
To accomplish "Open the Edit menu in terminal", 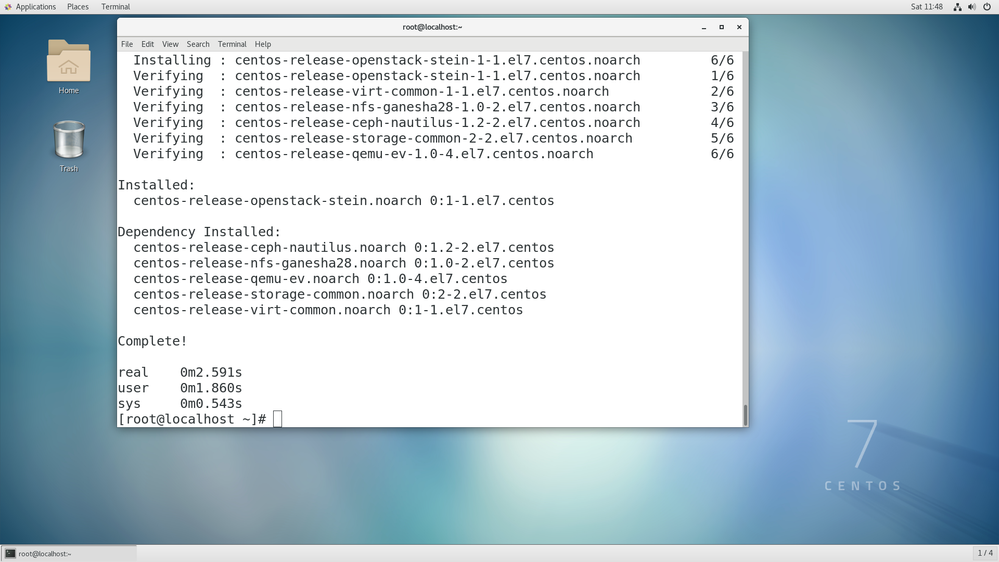I will coord(147,44).
